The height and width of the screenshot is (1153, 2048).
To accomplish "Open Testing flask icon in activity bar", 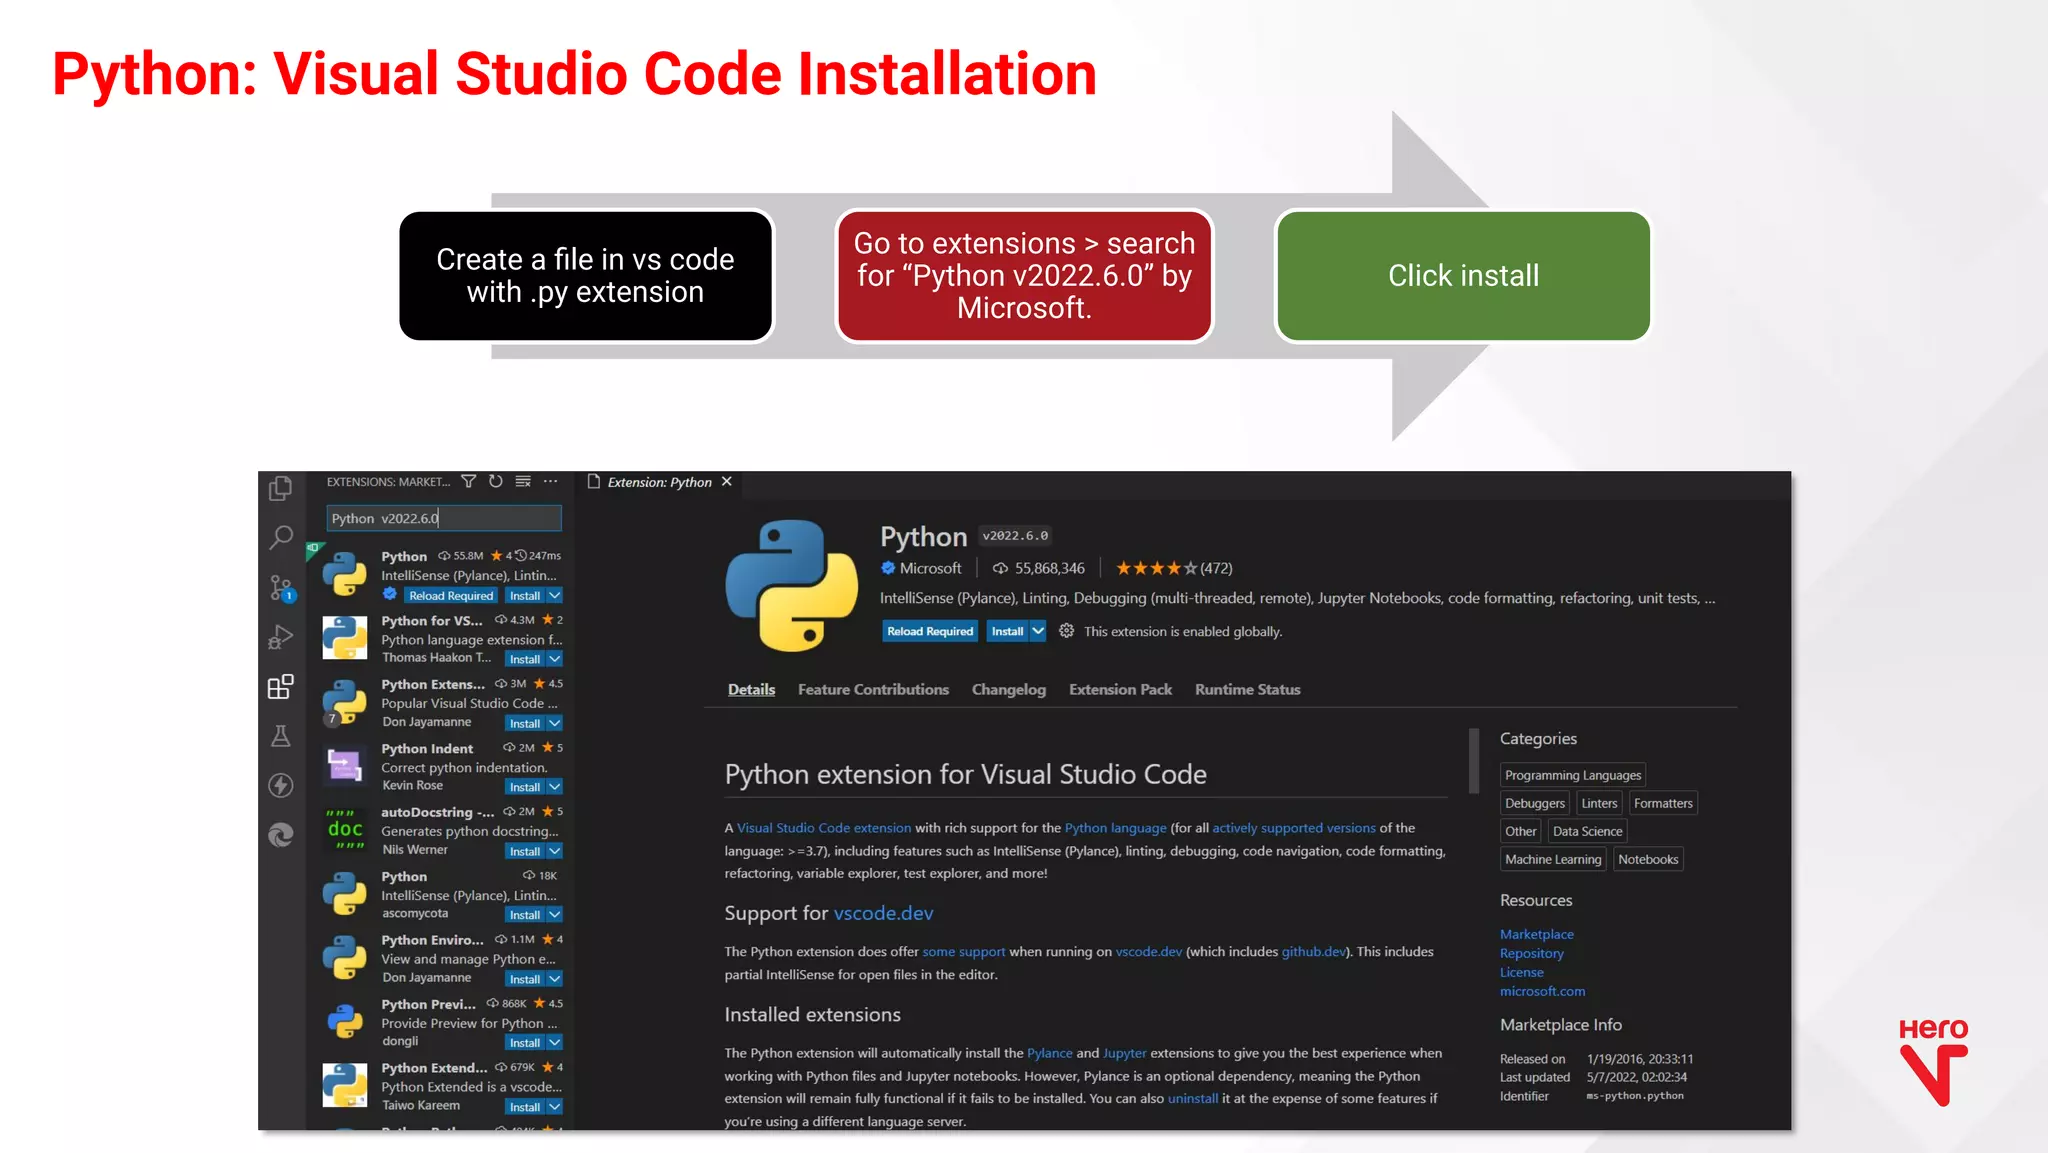I will [x=281, y=737].
